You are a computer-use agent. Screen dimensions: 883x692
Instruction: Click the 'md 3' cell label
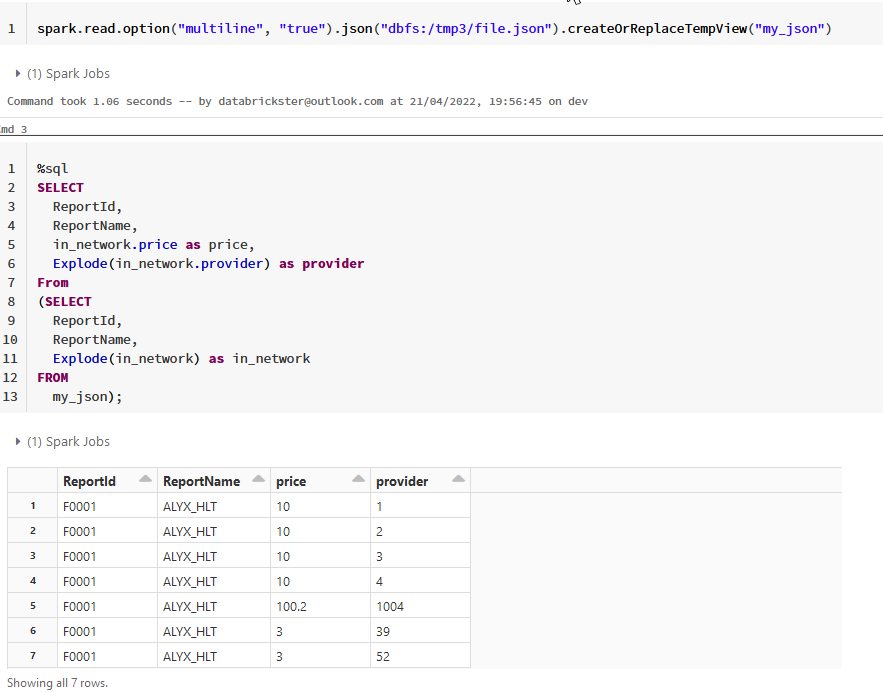coord(14,130)
